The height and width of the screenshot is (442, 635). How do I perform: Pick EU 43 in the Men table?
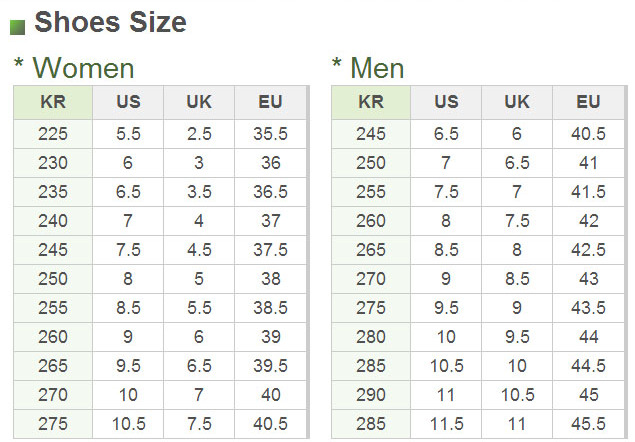coord(588,278)
